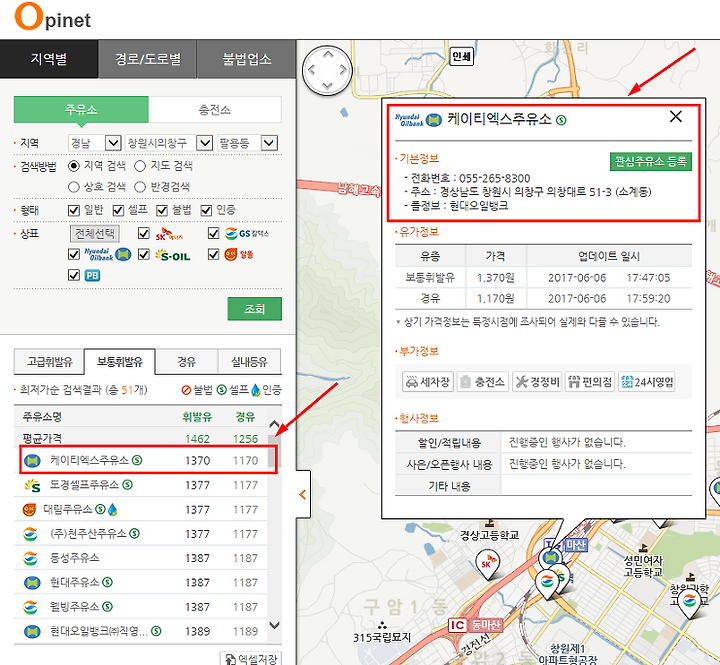Toggle the Hyundai Oilbank brand checkbox

point(73,254)
